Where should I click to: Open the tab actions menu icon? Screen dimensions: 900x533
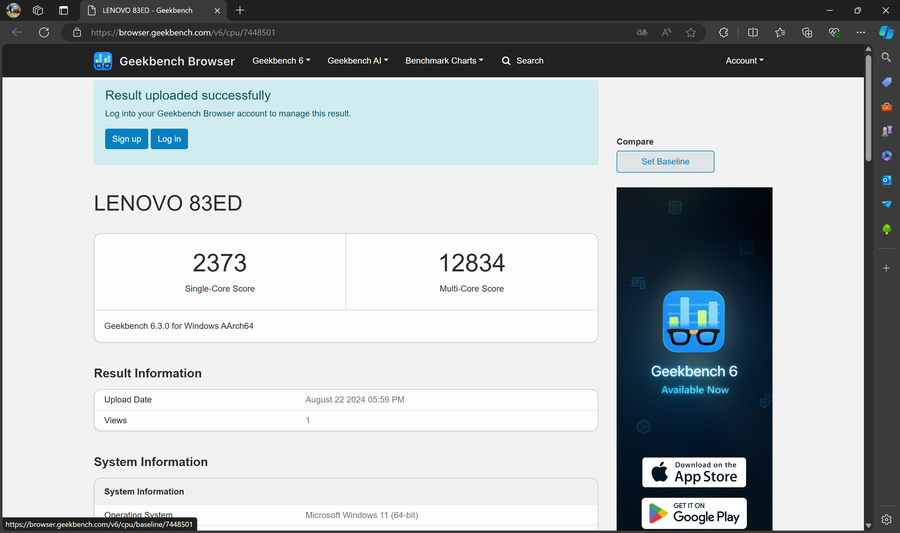click(x=63, y=10)
